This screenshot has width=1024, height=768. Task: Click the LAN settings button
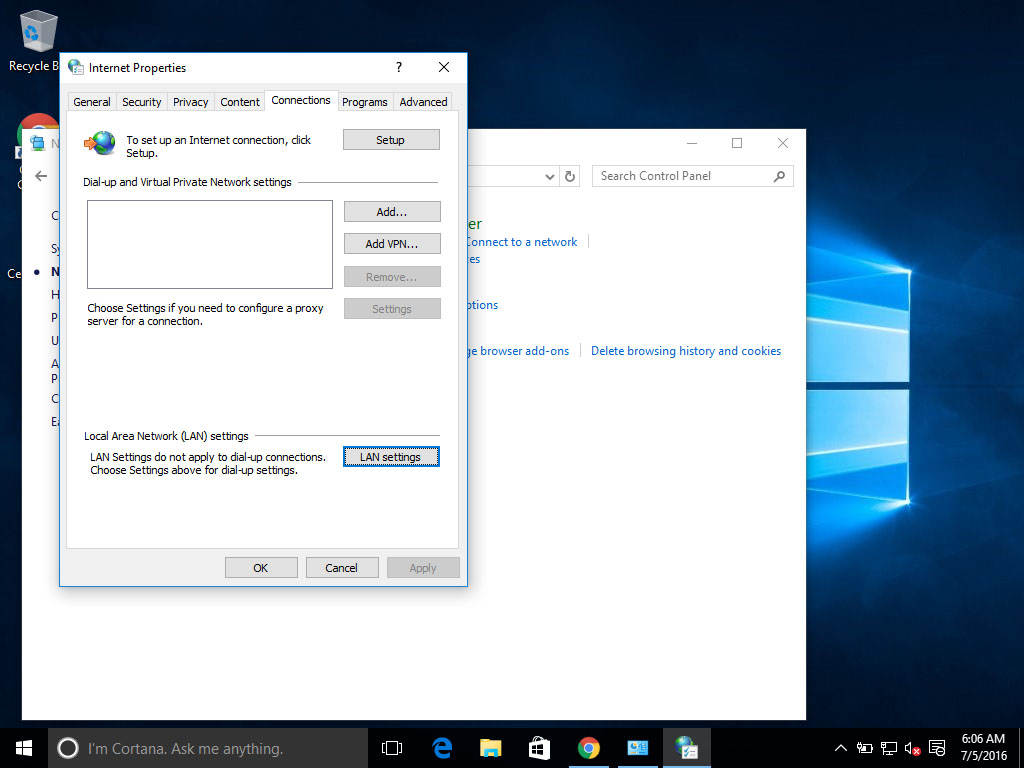click(x=390, y=457)
